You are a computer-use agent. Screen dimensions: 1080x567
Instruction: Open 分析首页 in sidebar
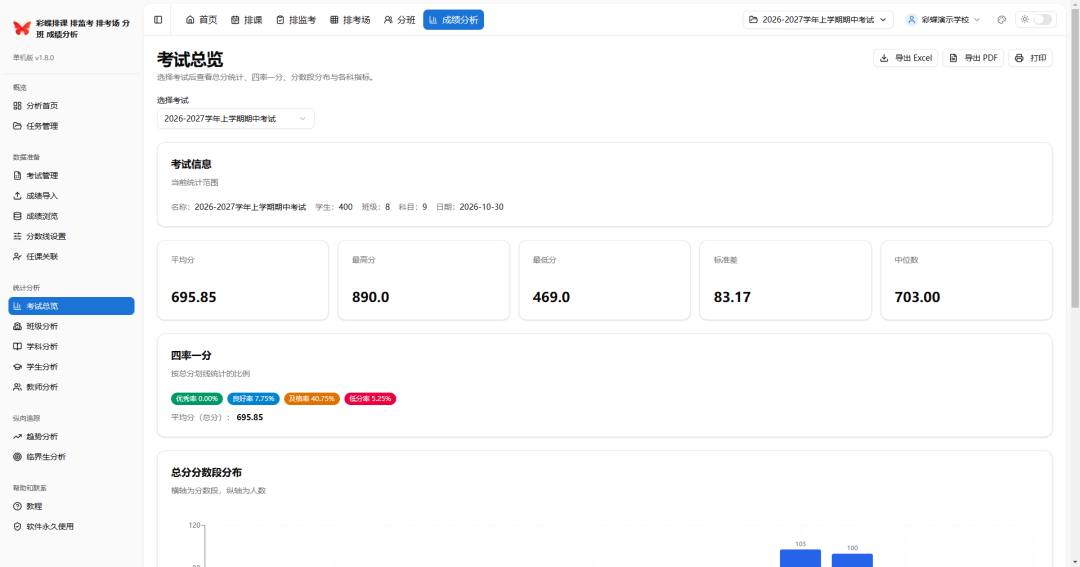point(71,106)
